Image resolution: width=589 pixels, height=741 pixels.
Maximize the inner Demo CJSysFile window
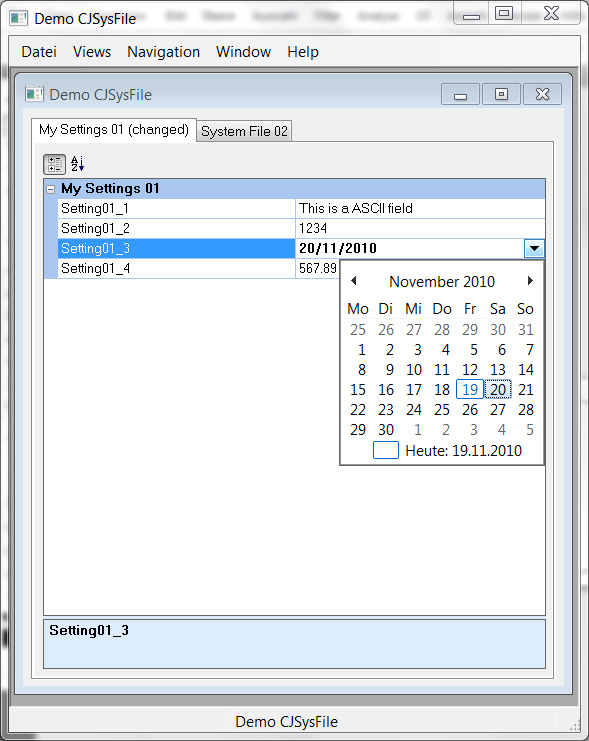(x=501, y=94)
